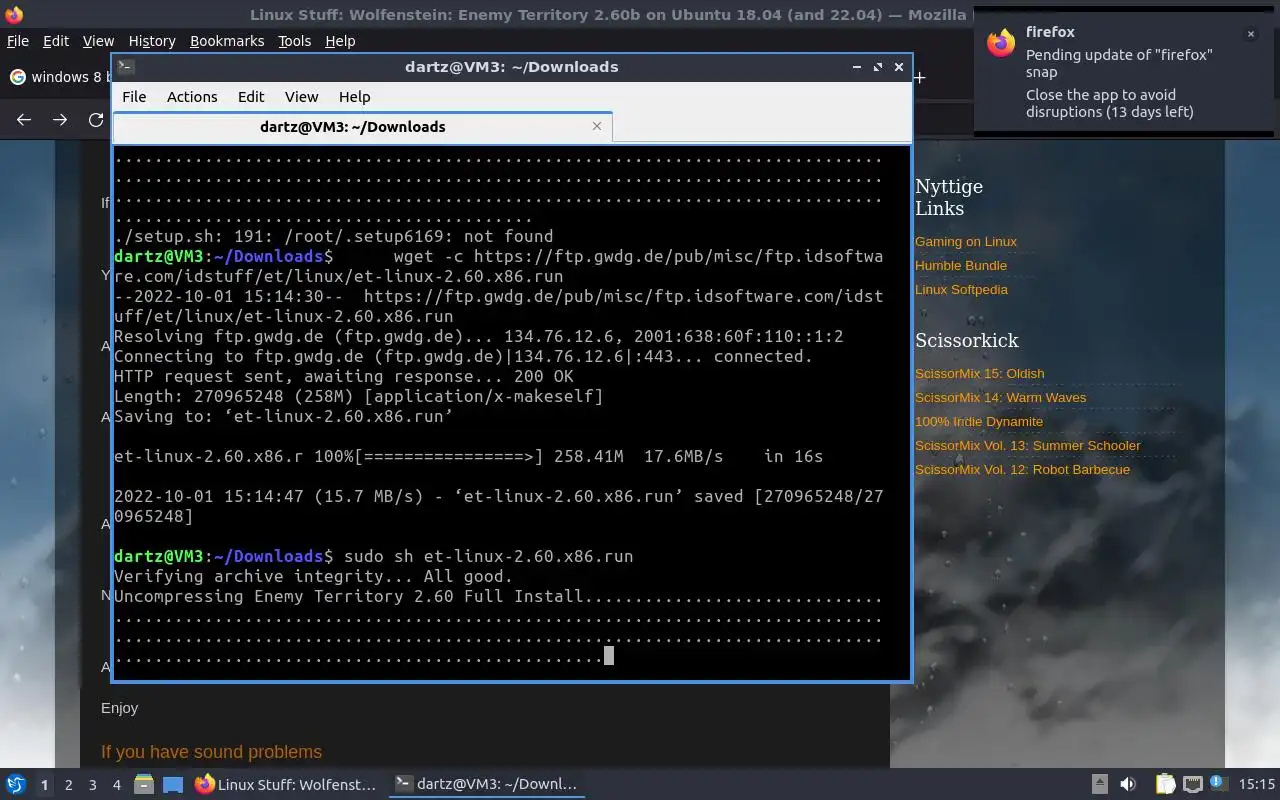Open the clipboard manager tray icon
The image size is (1280, 800).
point(1165,784)
